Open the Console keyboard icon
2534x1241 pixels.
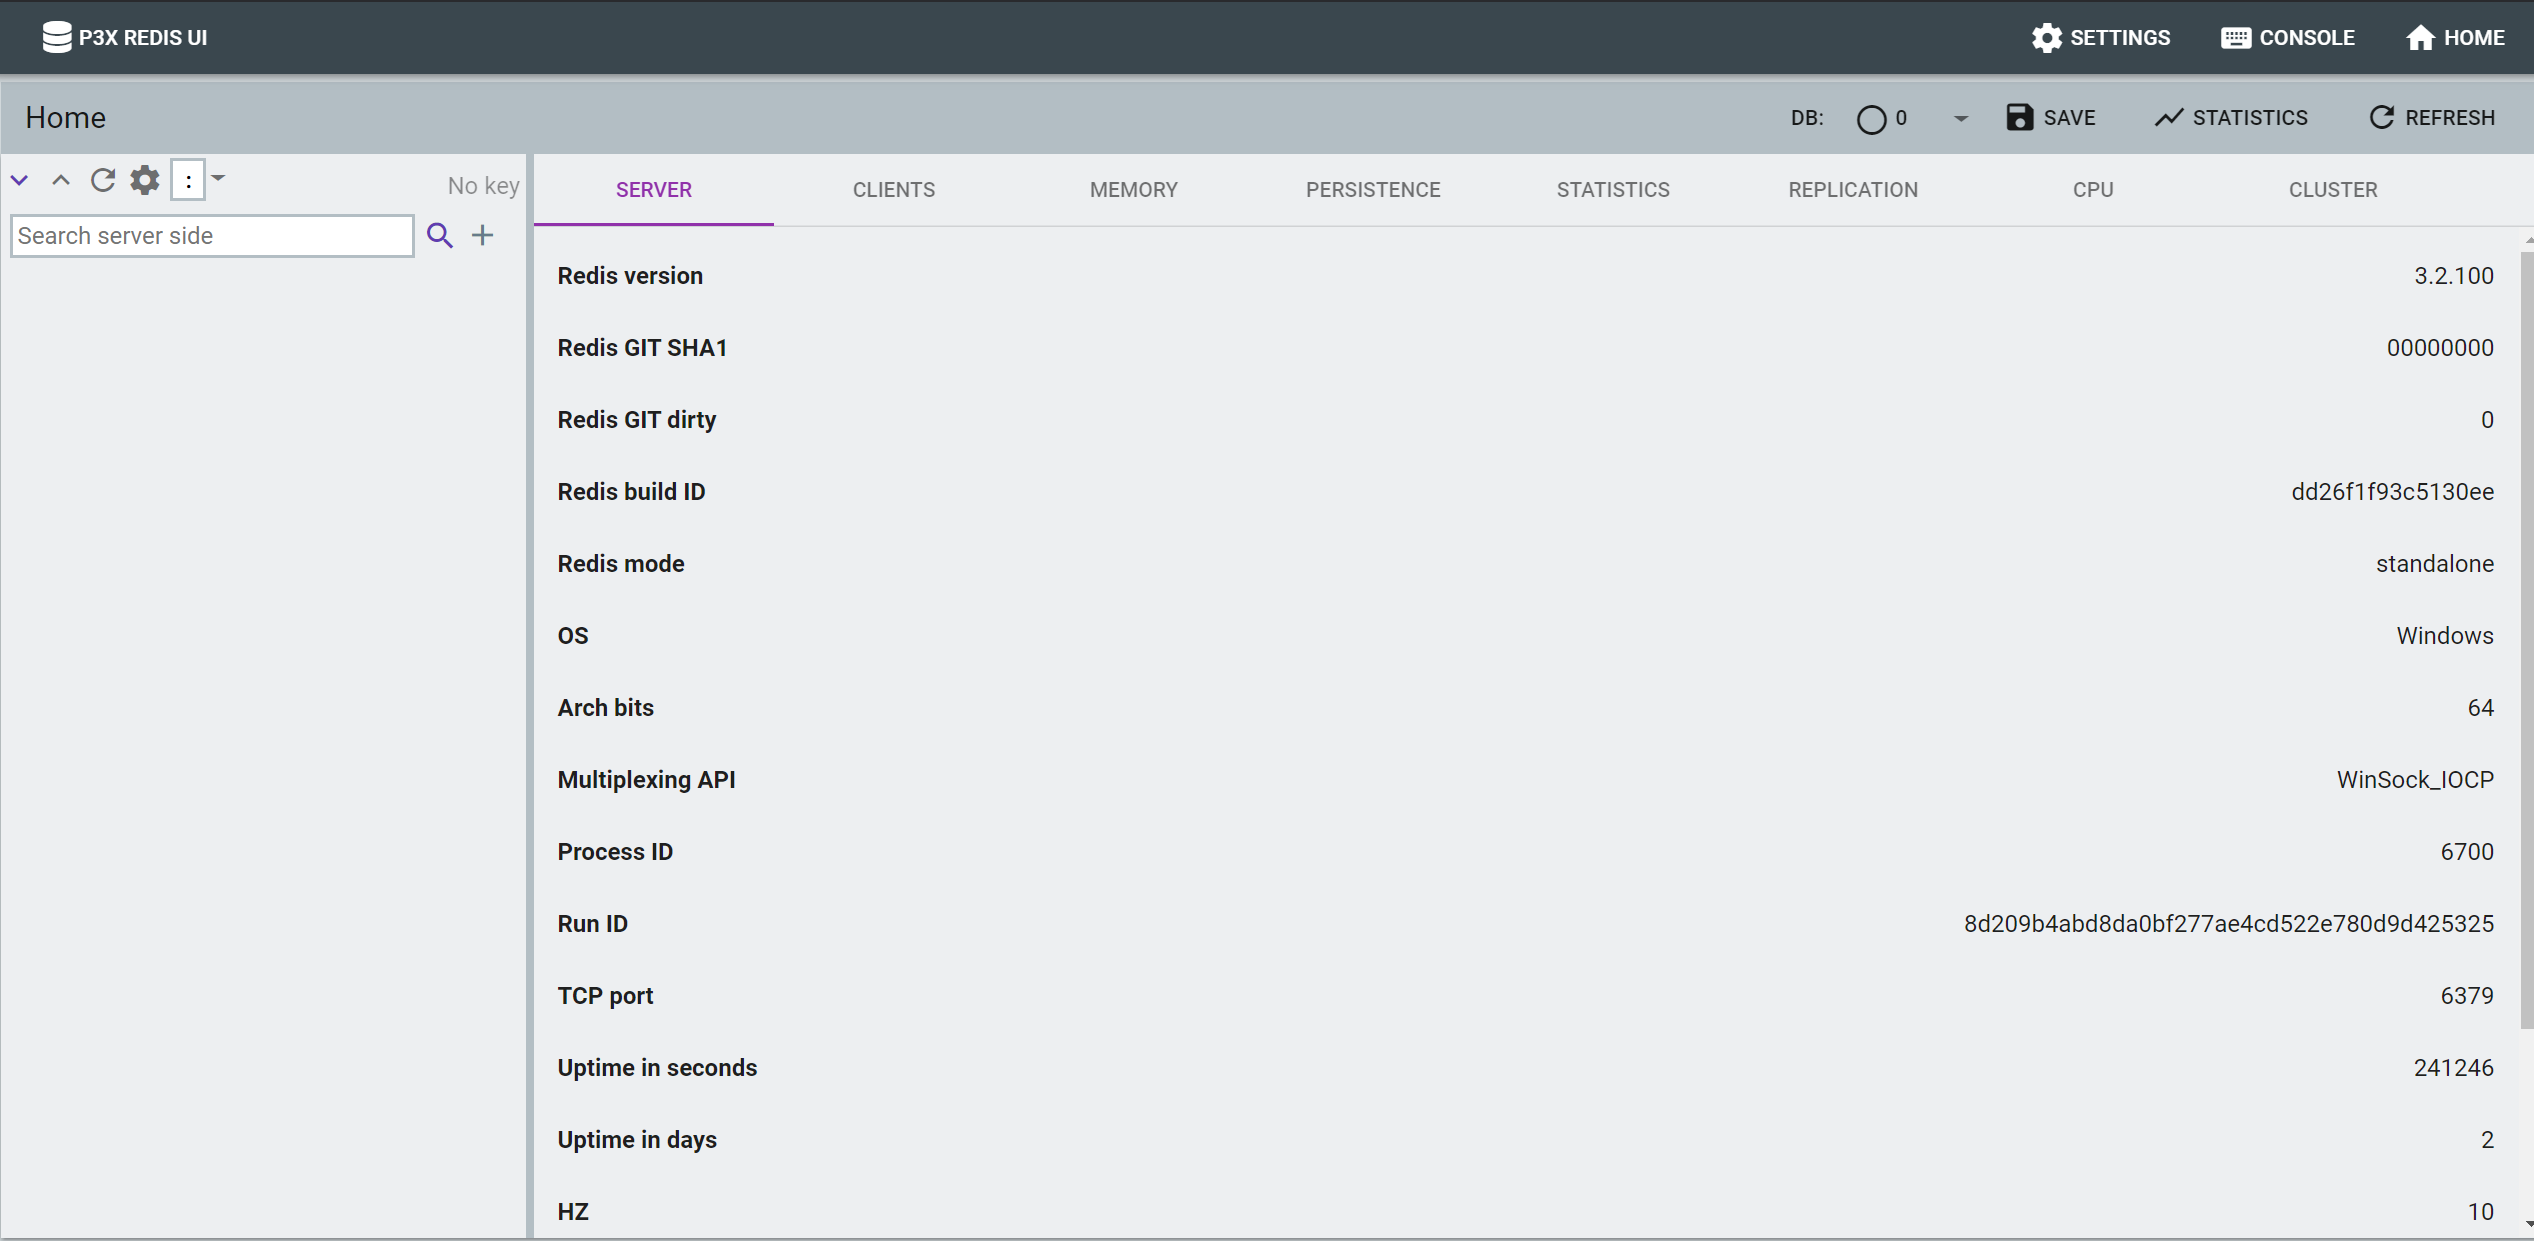[2235, 37]
